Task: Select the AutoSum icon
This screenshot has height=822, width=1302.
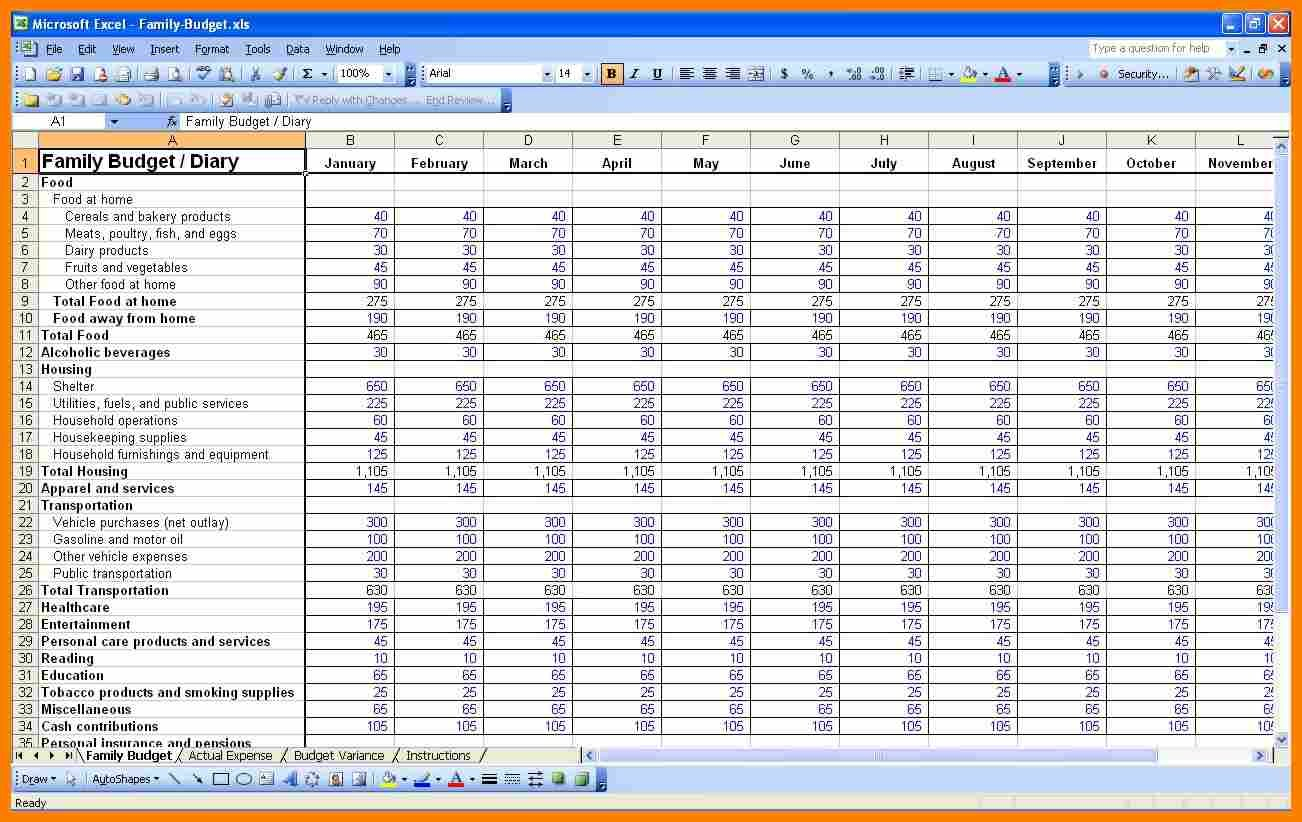Action: pos(308,73)
